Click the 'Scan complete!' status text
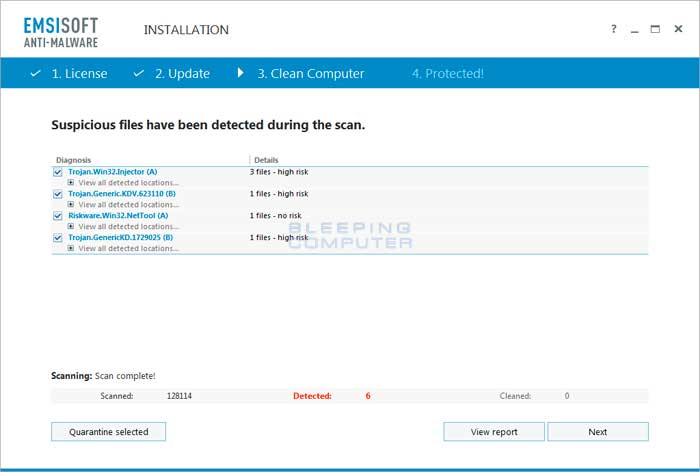Viewport: 700px width, 472px height. (125, 376)
